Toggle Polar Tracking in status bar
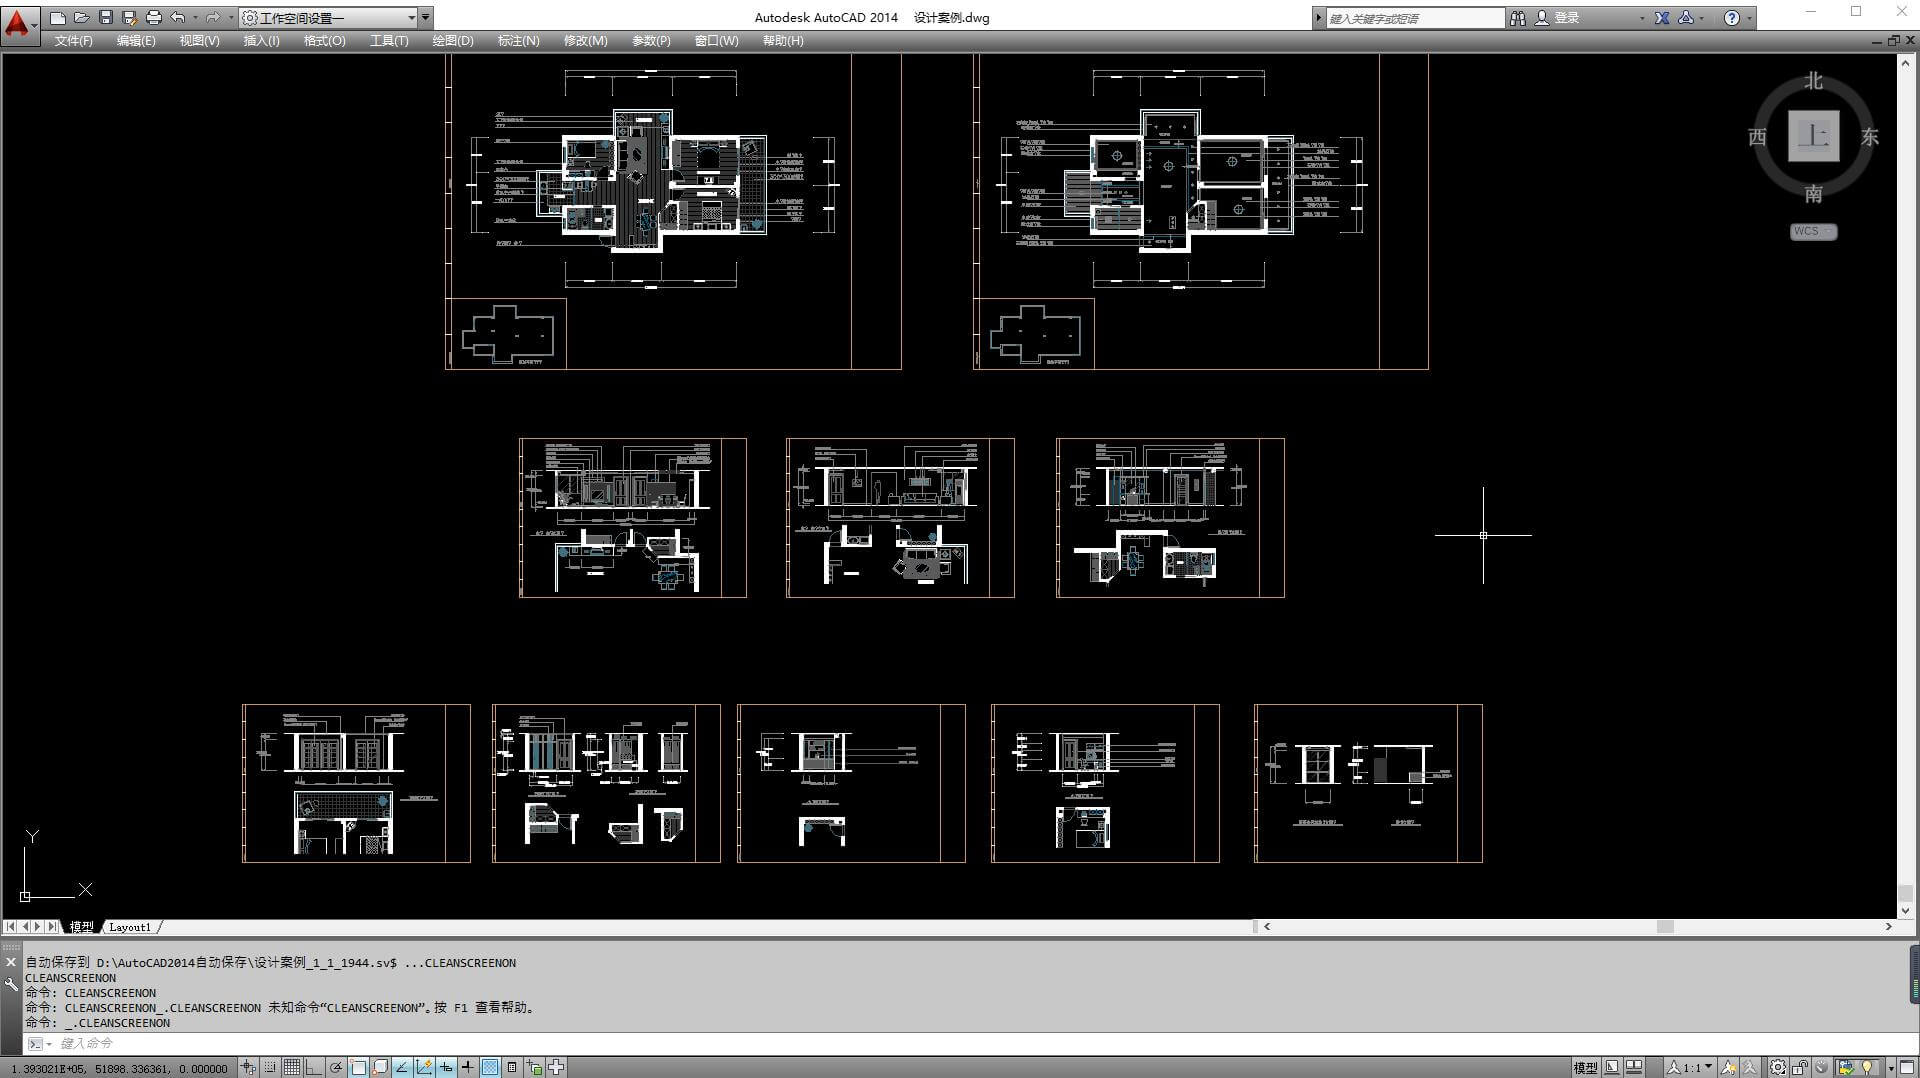Screen dimensions: 1920x1078 (x=337, y=1068)
